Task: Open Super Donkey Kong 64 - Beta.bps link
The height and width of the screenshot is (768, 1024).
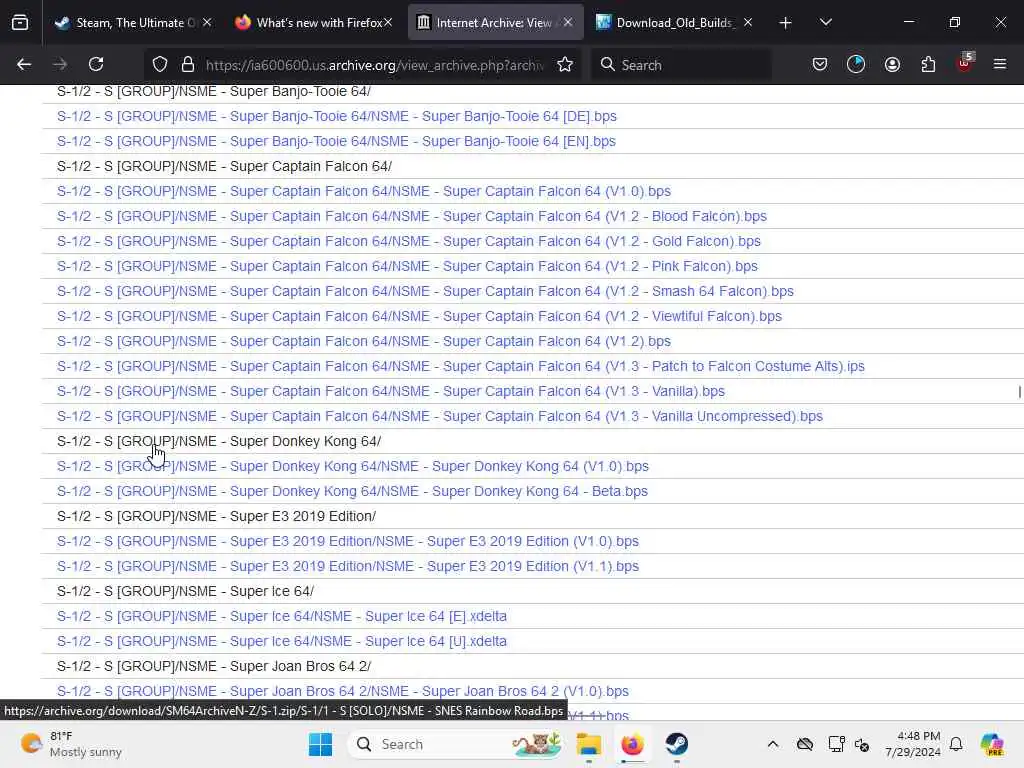Action: pos(352,491)
